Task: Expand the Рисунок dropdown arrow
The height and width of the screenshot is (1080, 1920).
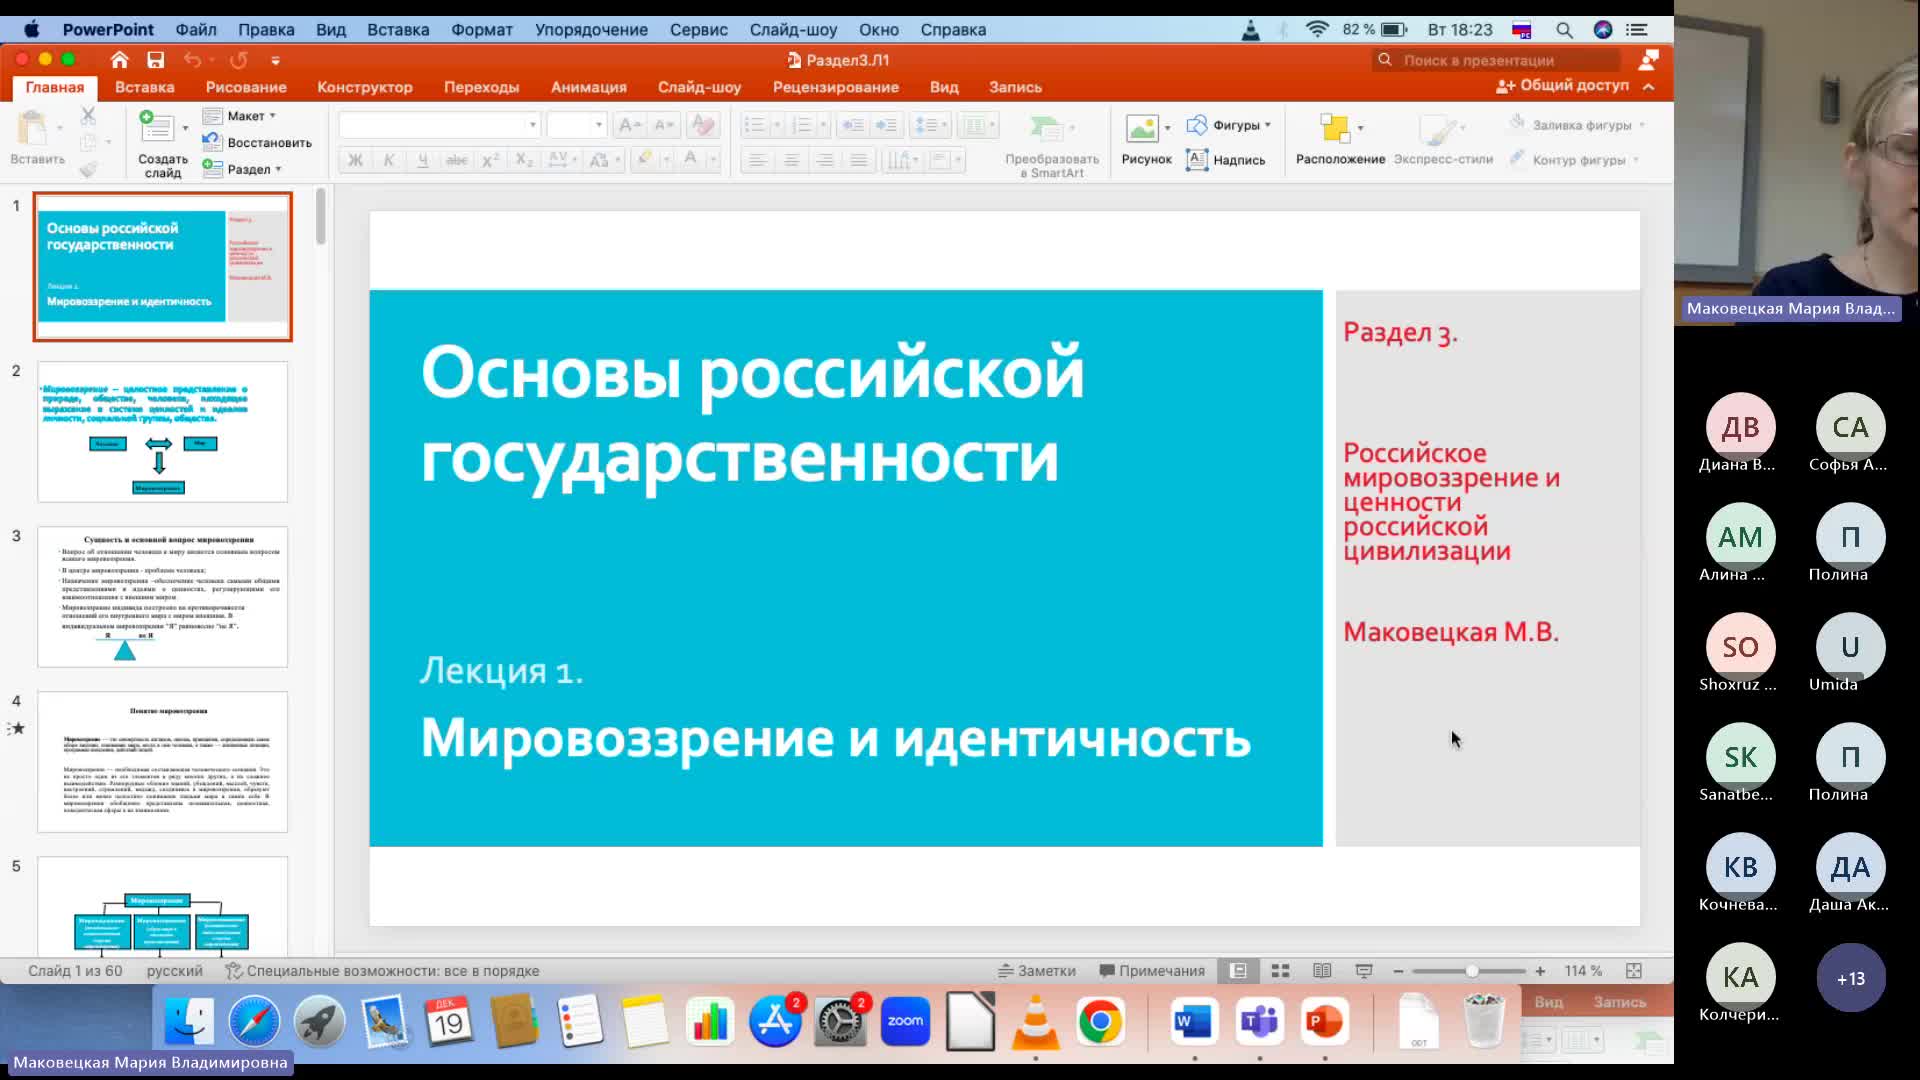Action: [x=1167, y=128]
